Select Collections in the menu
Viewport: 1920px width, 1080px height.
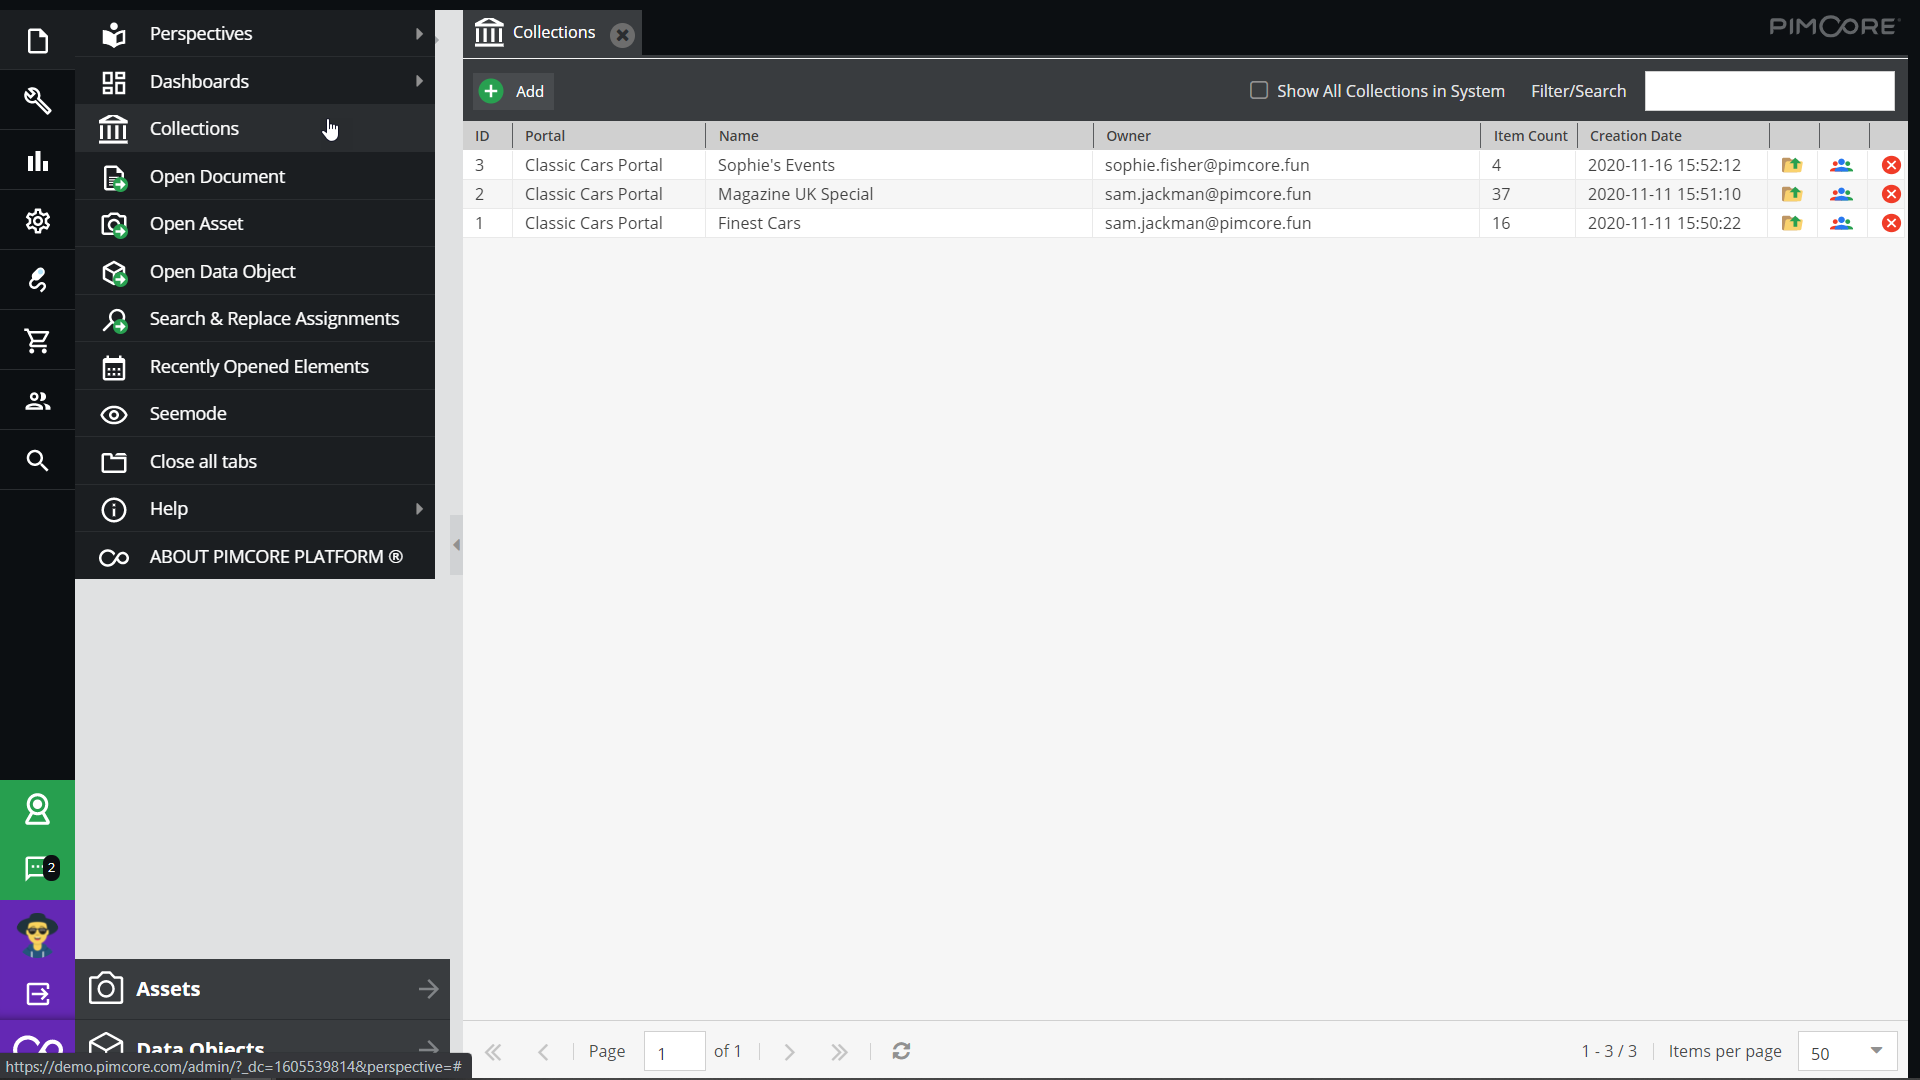(x=255, y=129)
